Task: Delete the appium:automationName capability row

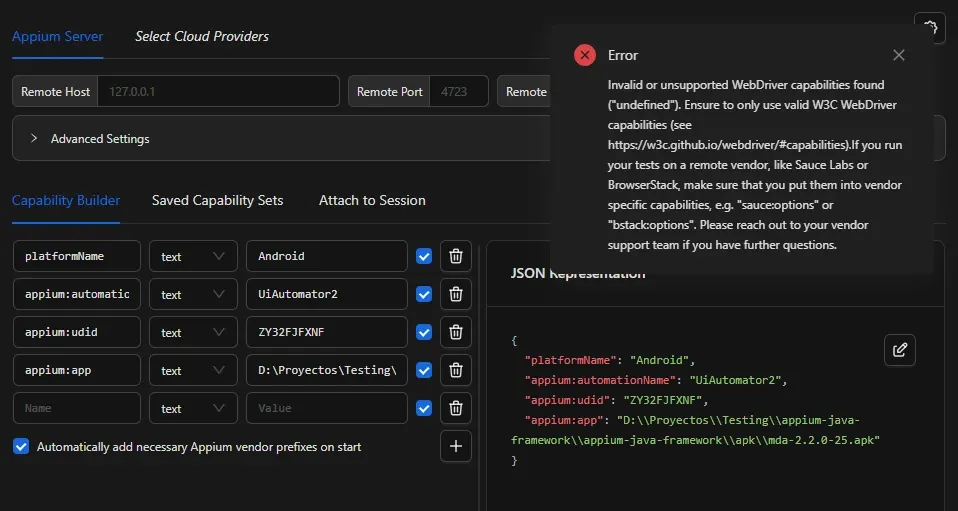Action: point(456,294)
